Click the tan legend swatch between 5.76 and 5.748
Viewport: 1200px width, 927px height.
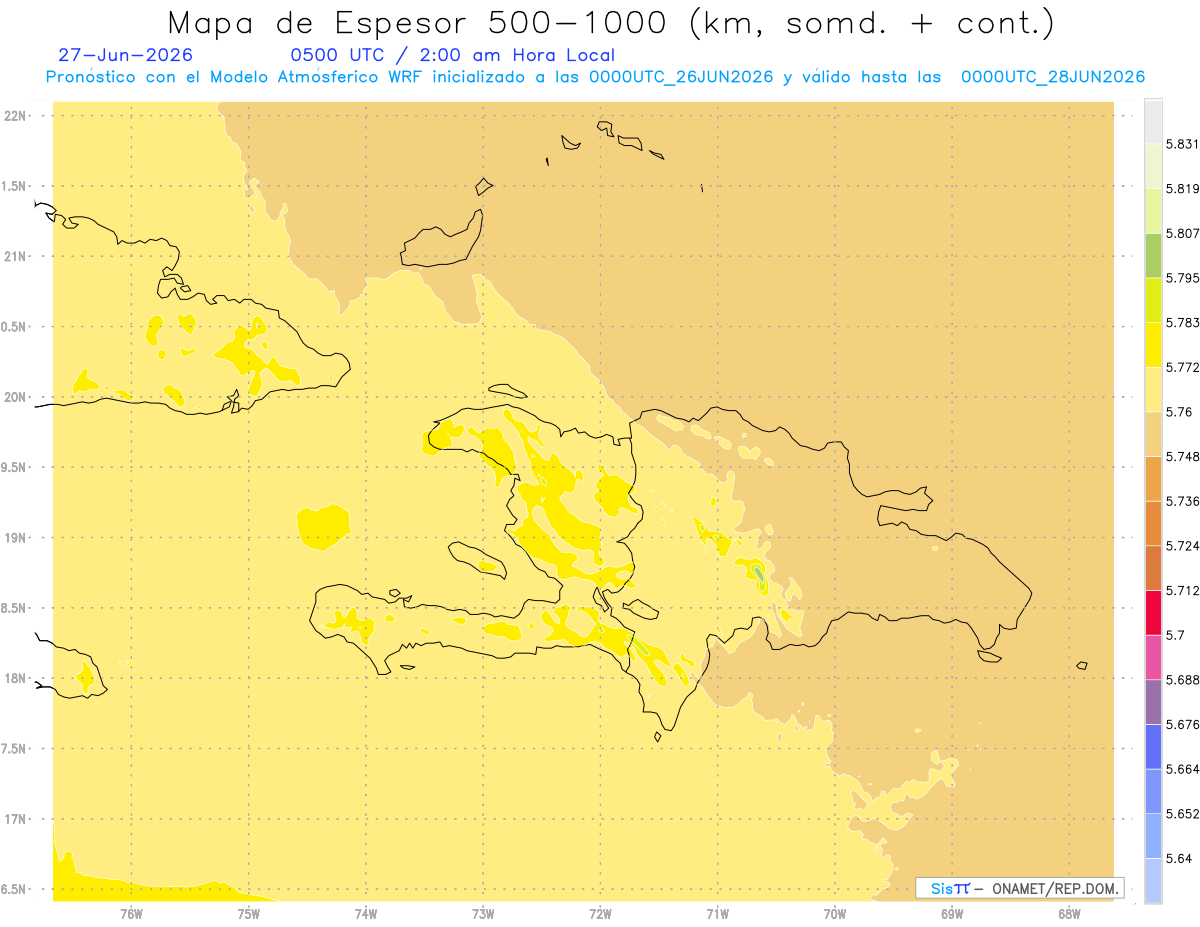point(1153,434)
